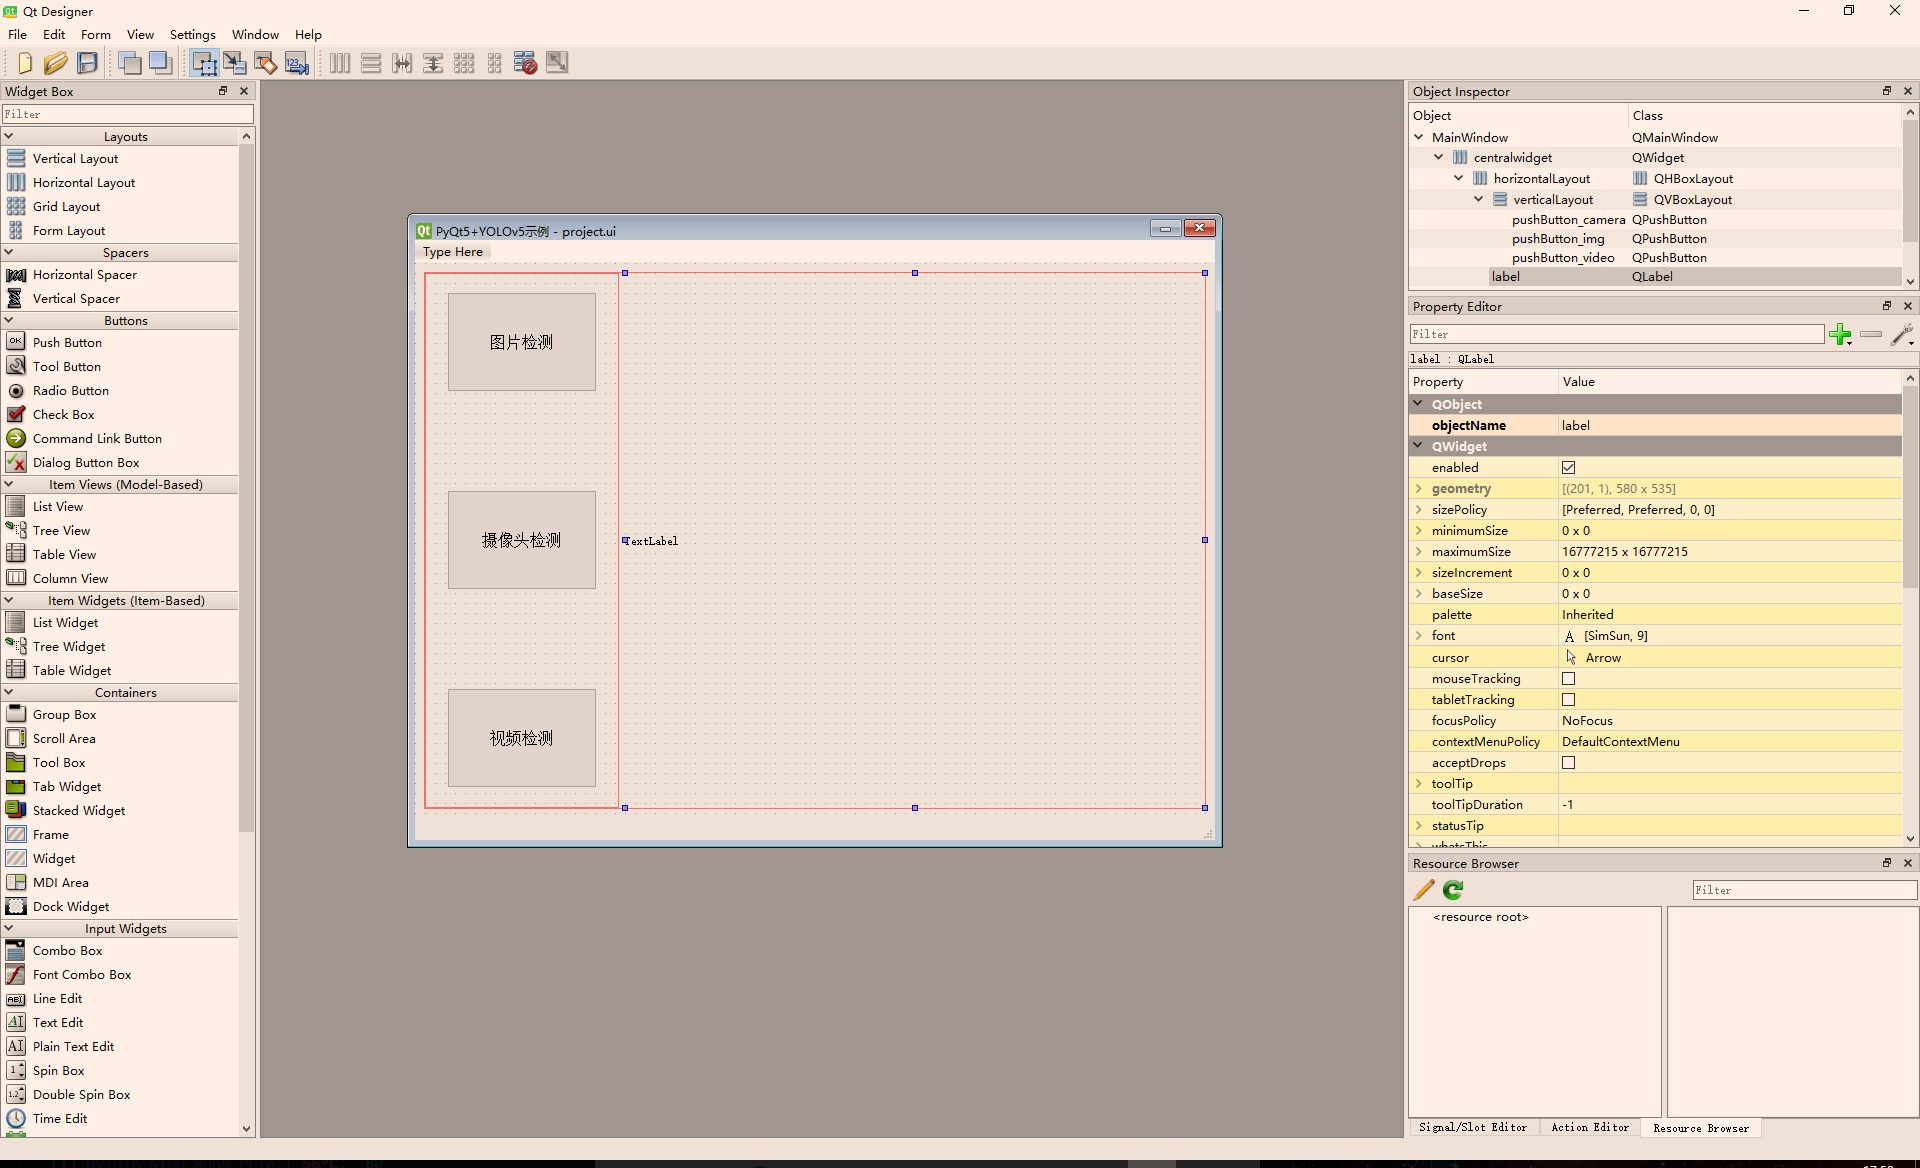Select the Edit Widgets mode icon
1920x1168 pixels.
tap(204, 63)
